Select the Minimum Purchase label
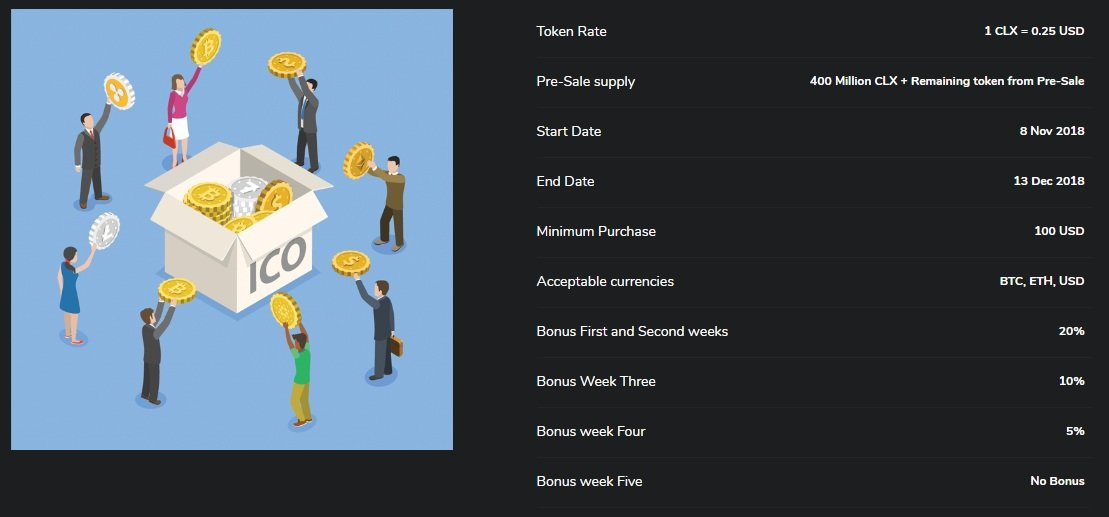Screen dimensions: 1109x517 pyautogui.click(x=596, y=231)
